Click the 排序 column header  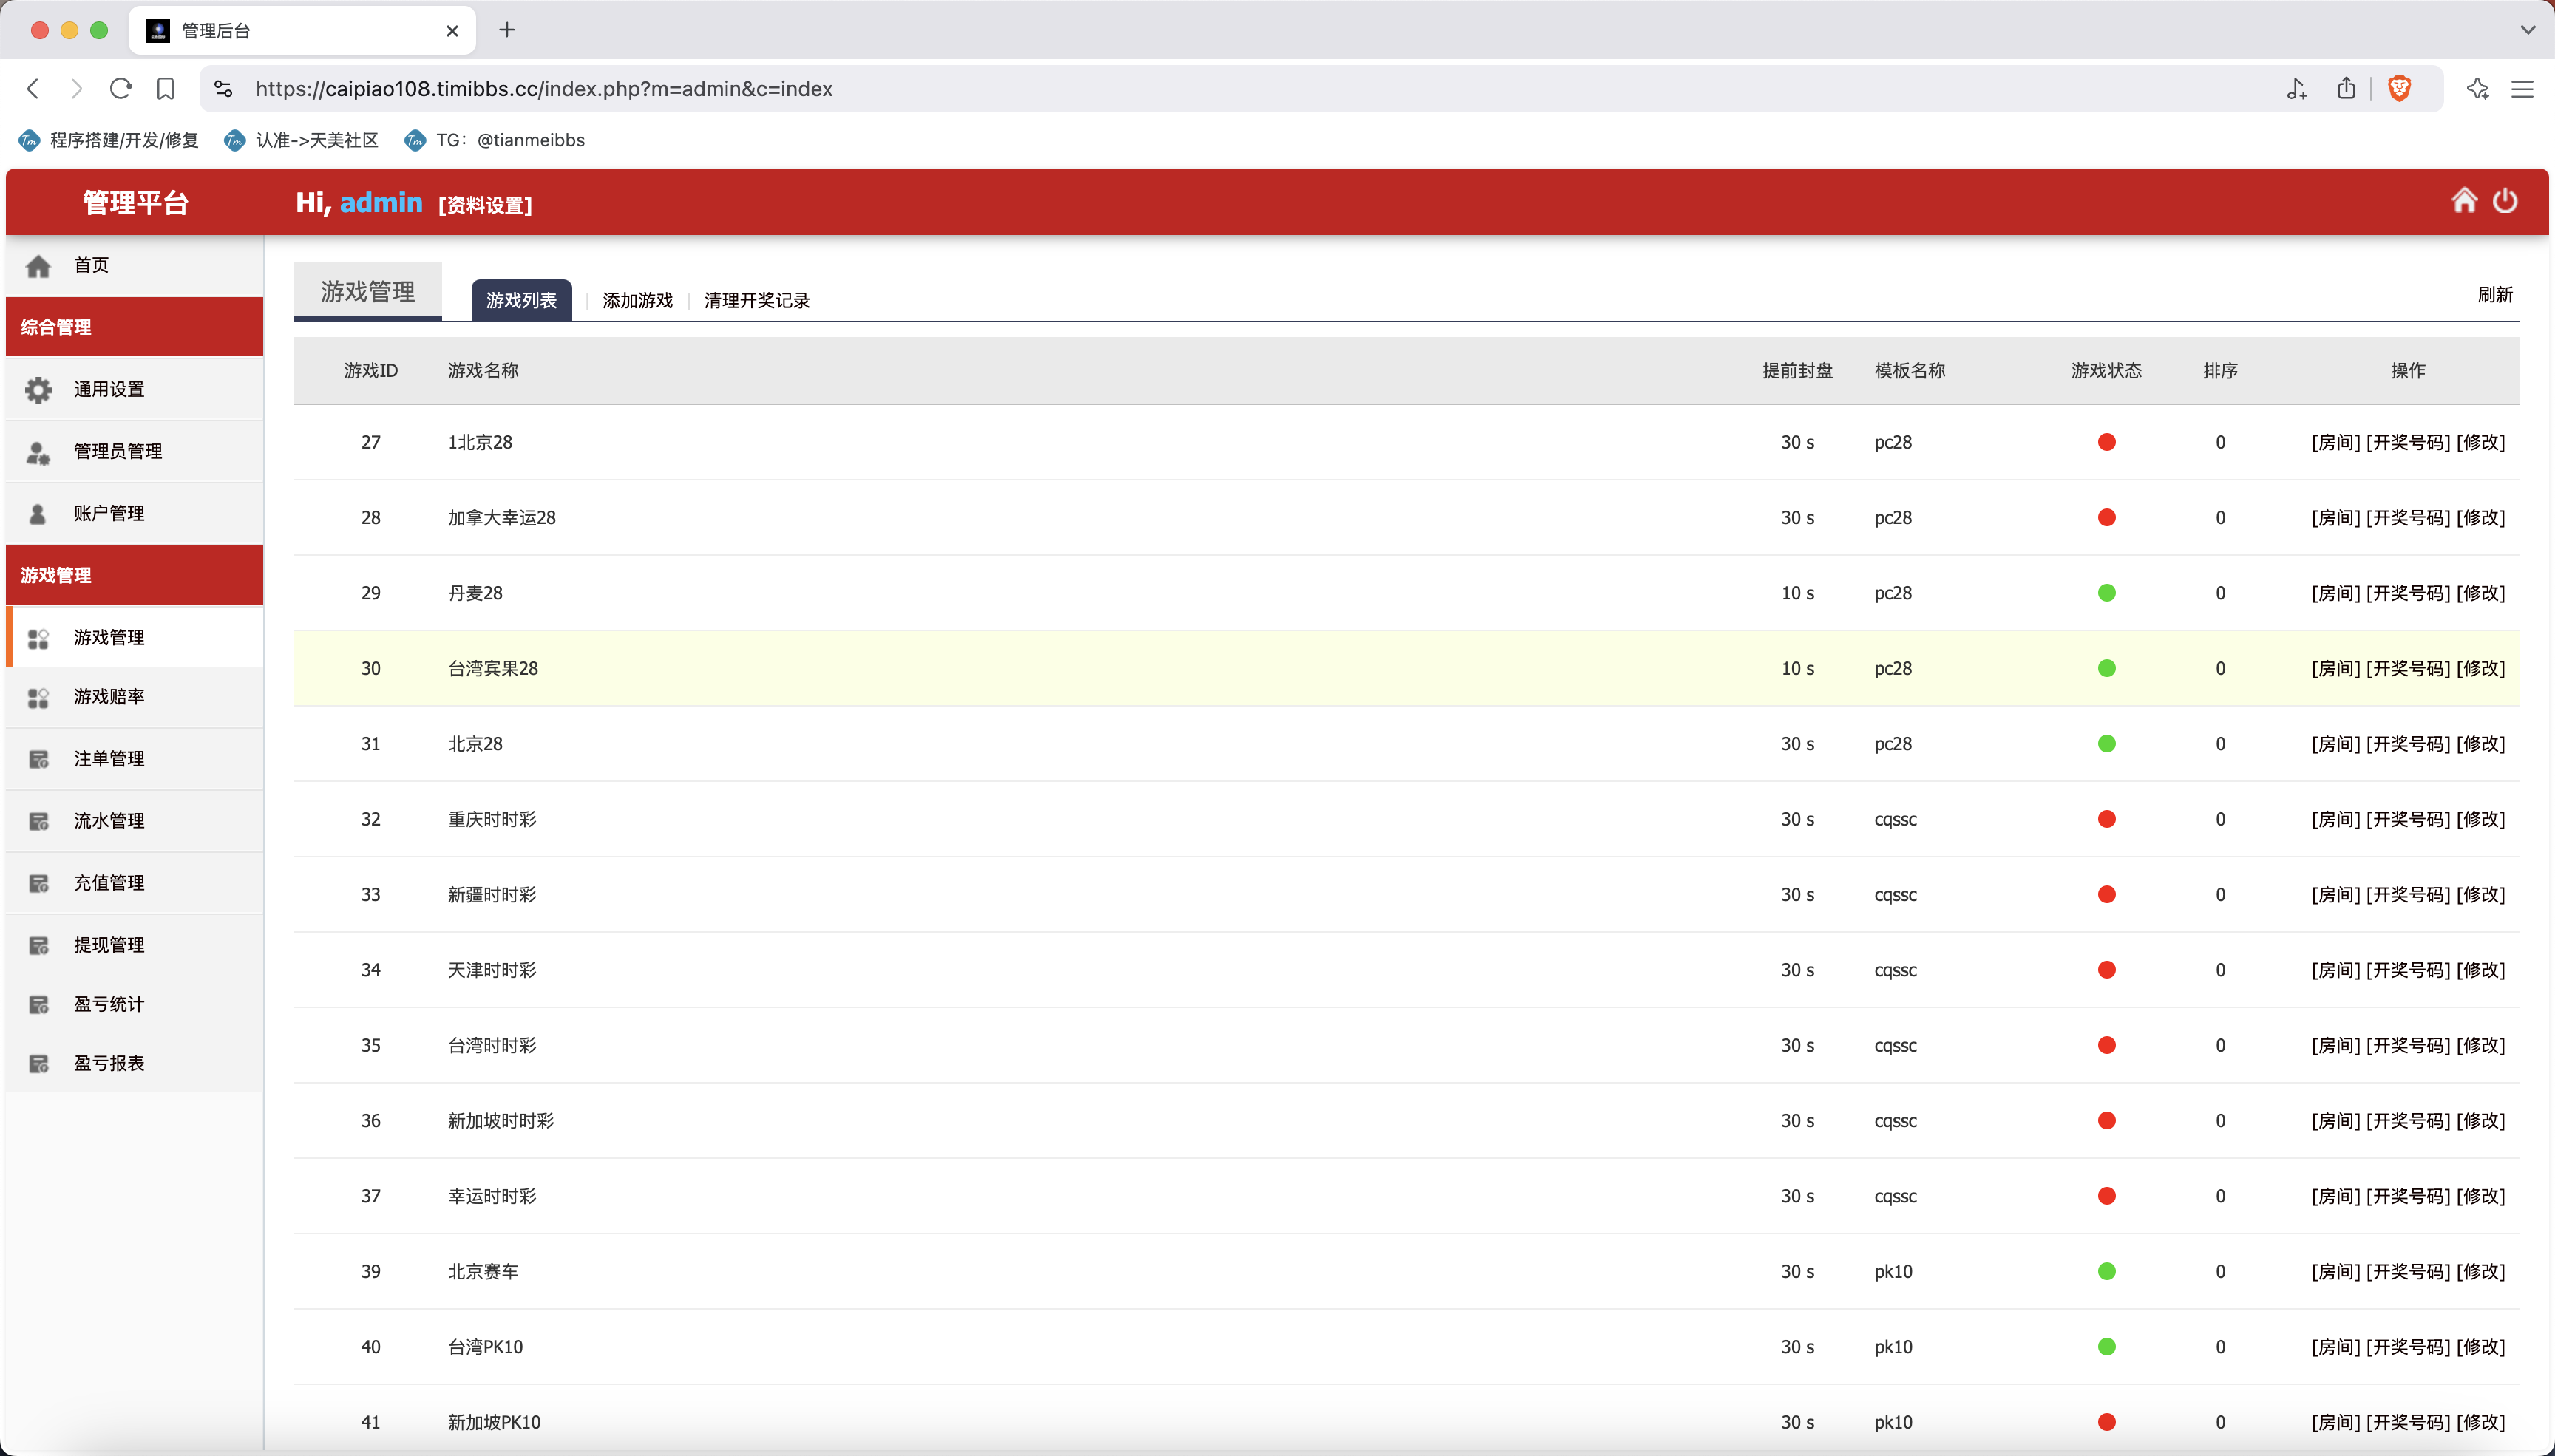click(2220, 371)
